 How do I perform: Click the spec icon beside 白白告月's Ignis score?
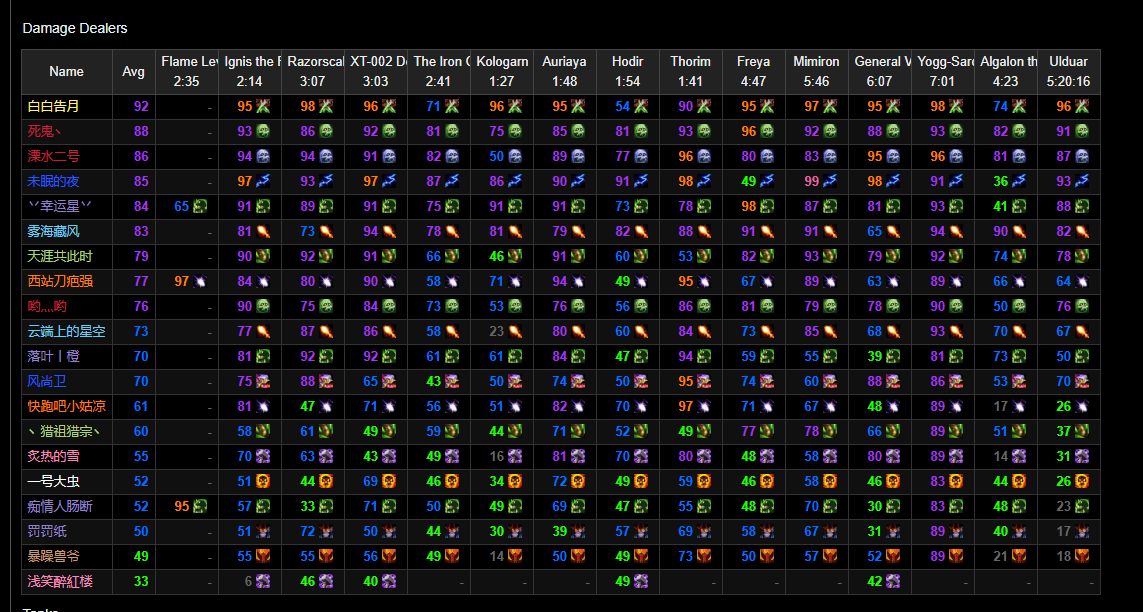tap(262, 106)
